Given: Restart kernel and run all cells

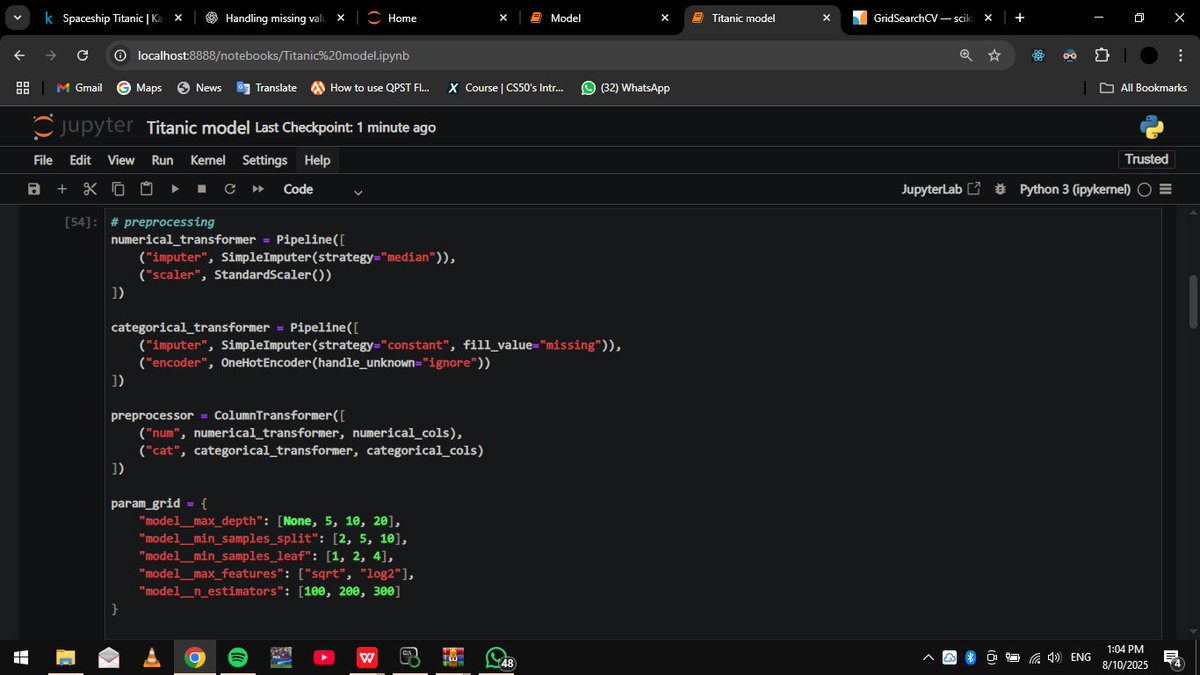Looking at the screenshot, I should (257, 188).
